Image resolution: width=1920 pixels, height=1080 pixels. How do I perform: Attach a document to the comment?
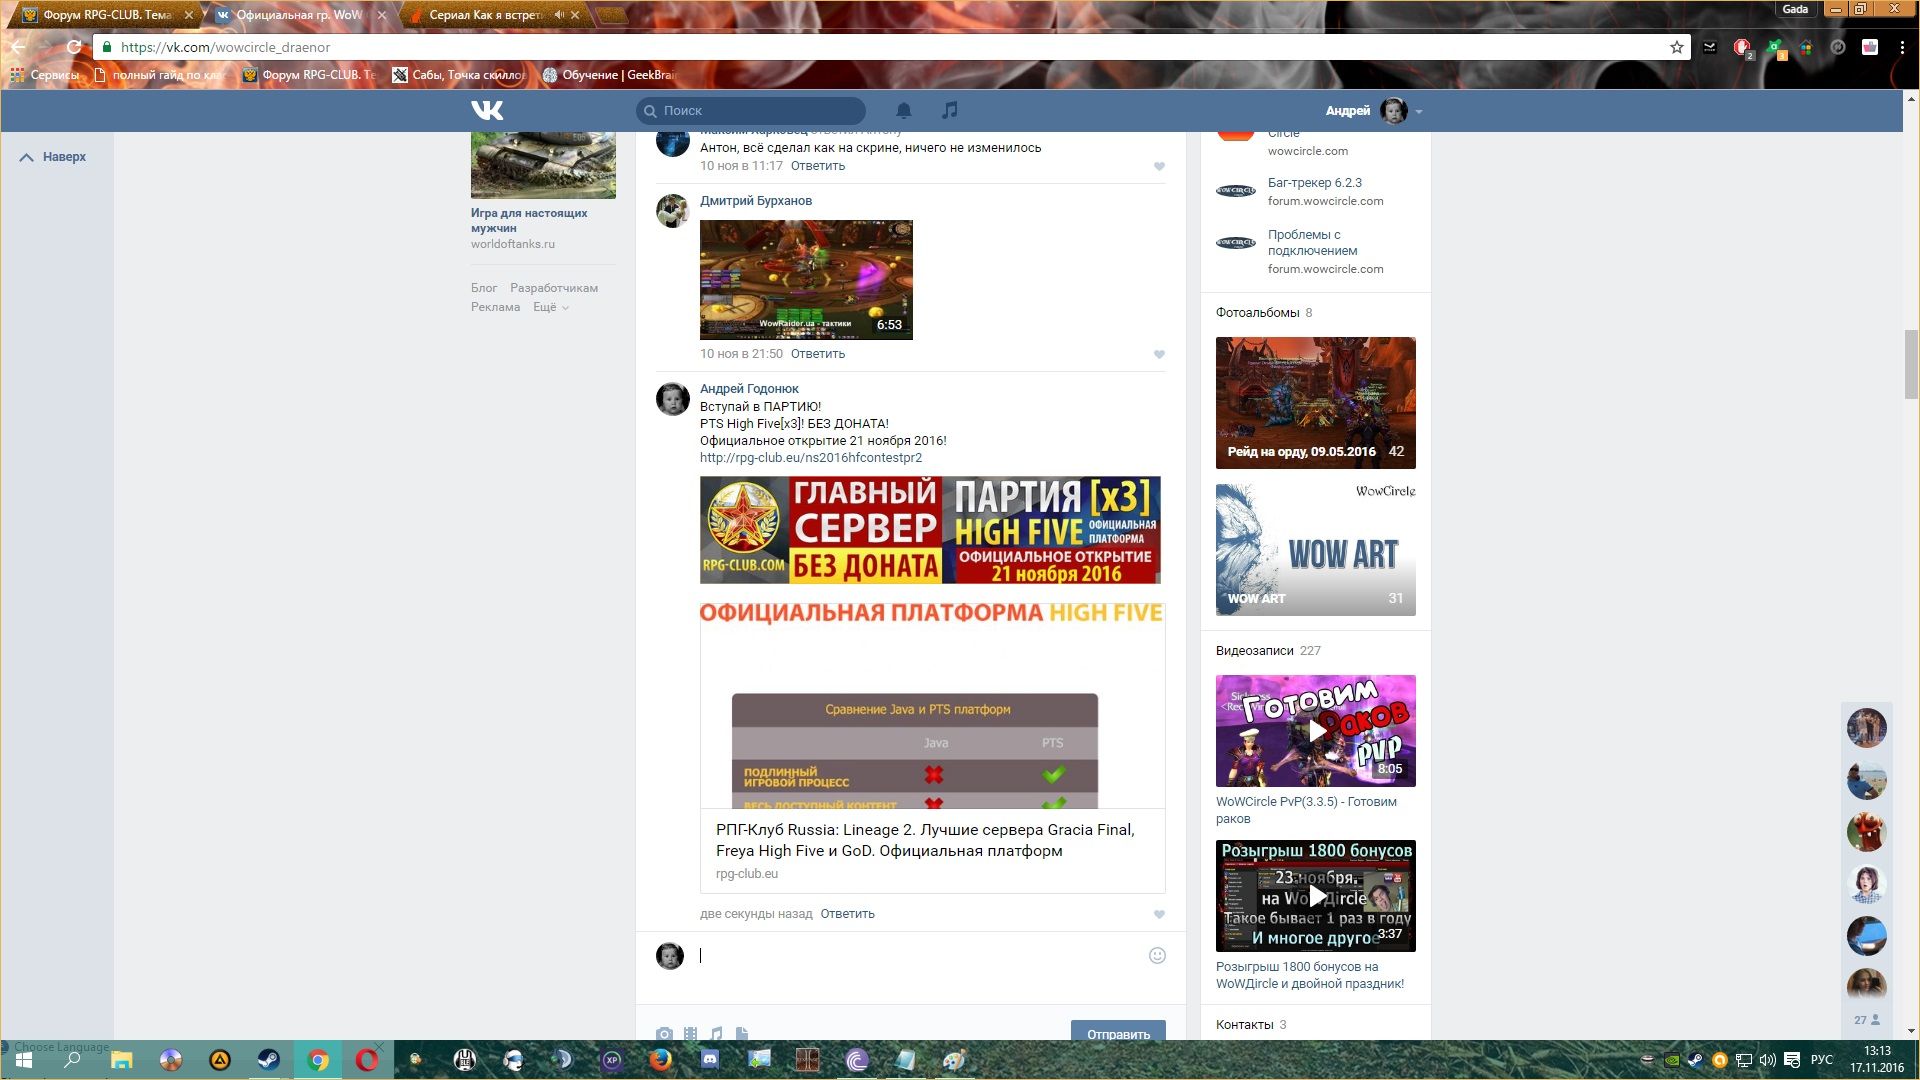pyautogui.click(x=742, y=1033)
